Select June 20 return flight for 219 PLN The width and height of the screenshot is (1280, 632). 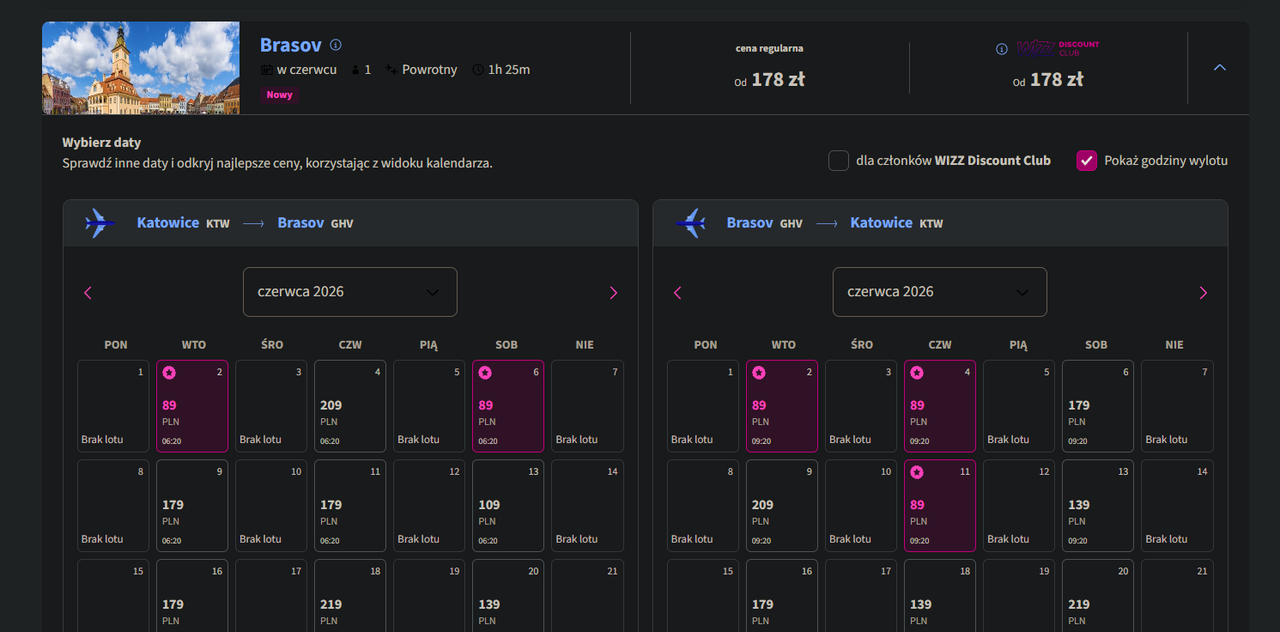[x=1098, y=596]
